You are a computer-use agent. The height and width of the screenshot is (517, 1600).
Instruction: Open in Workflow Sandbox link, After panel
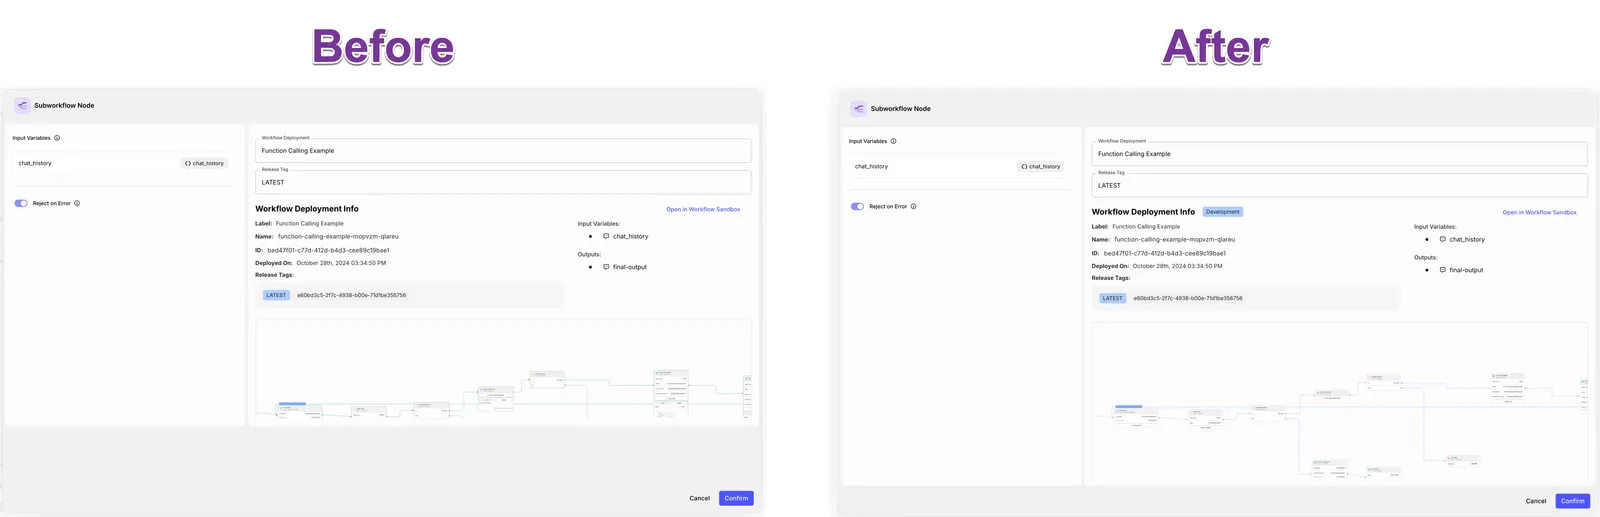[x=1539, y=212]
